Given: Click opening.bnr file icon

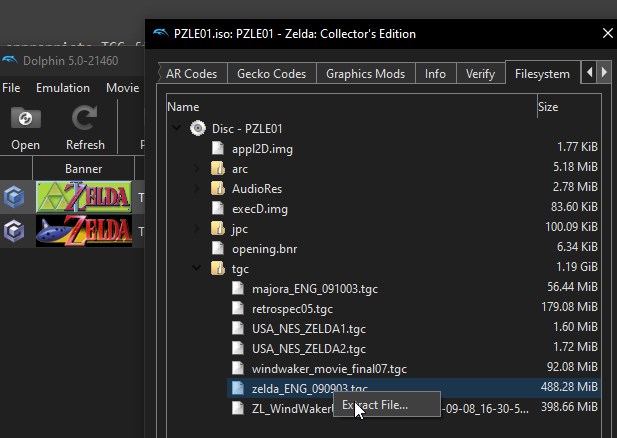Looking at the screenshot, I should (x=218, y=248).
